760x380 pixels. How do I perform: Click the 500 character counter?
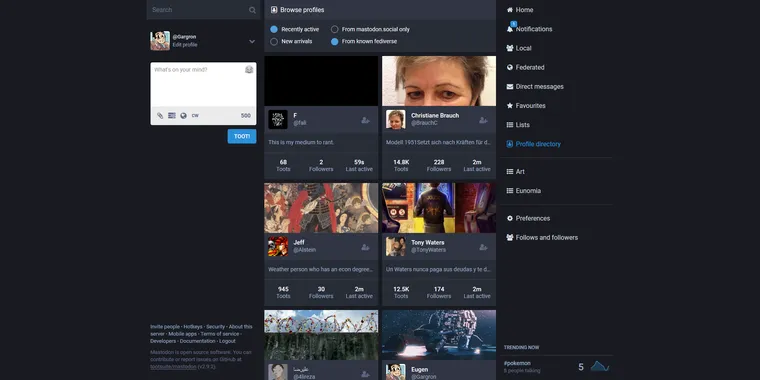246,115
